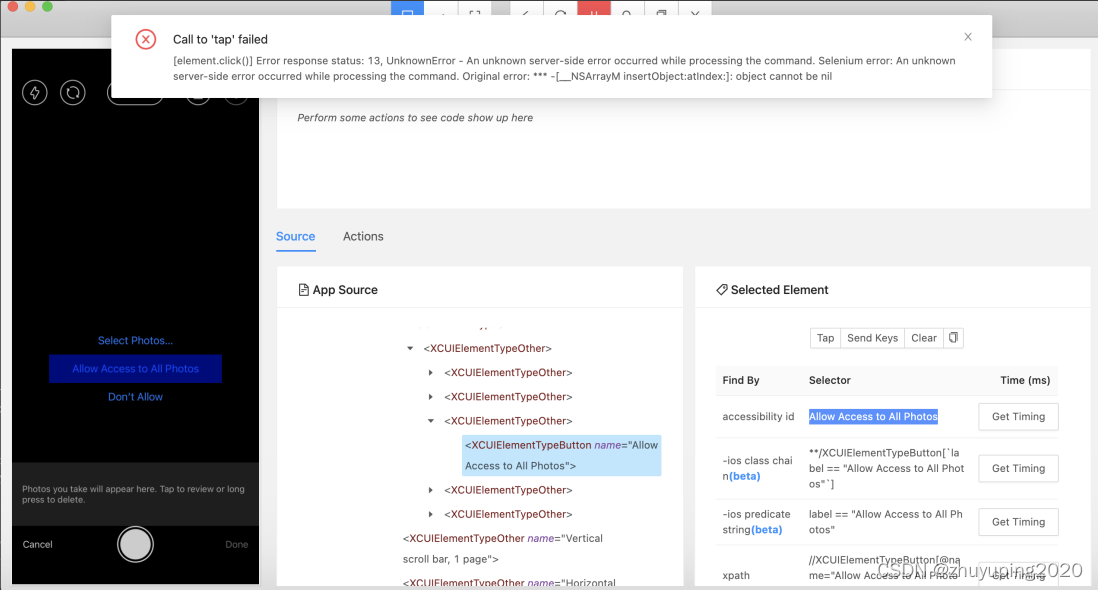Screen dimensions: 1098x590
Task: Get Timing for -ios predicate string selector
Action: tap(1018, 522)
